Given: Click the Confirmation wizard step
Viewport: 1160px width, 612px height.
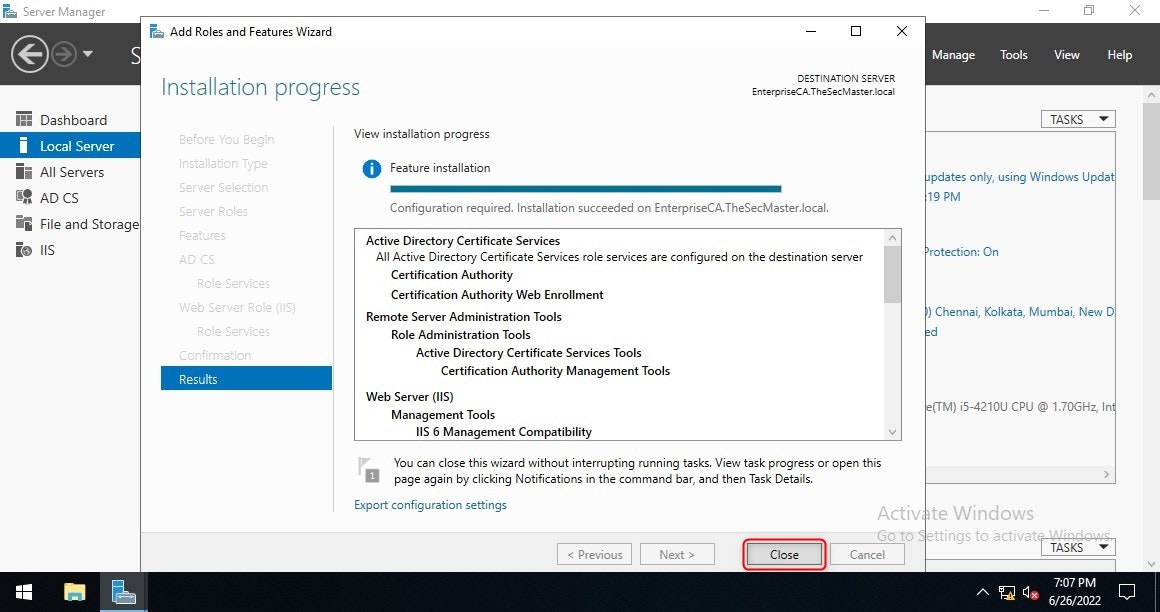Looking at the screenshot, I should tap(215, 355).
